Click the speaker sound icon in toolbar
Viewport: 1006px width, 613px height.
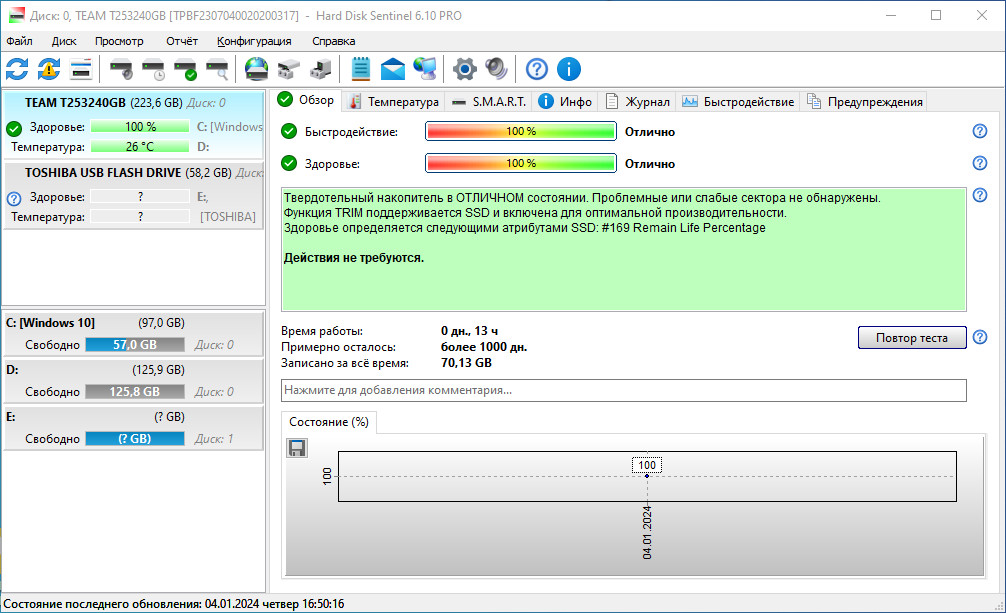pyautogui.click(x=496, y=69)
